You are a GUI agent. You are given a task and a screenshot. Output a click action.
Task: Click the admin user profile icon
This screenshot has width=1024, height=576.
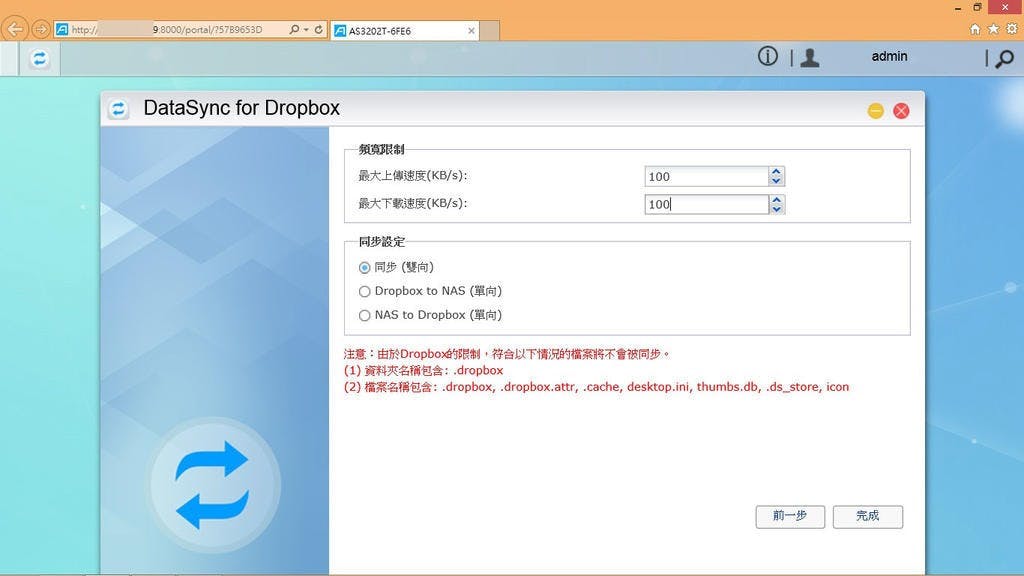[810, 58]
